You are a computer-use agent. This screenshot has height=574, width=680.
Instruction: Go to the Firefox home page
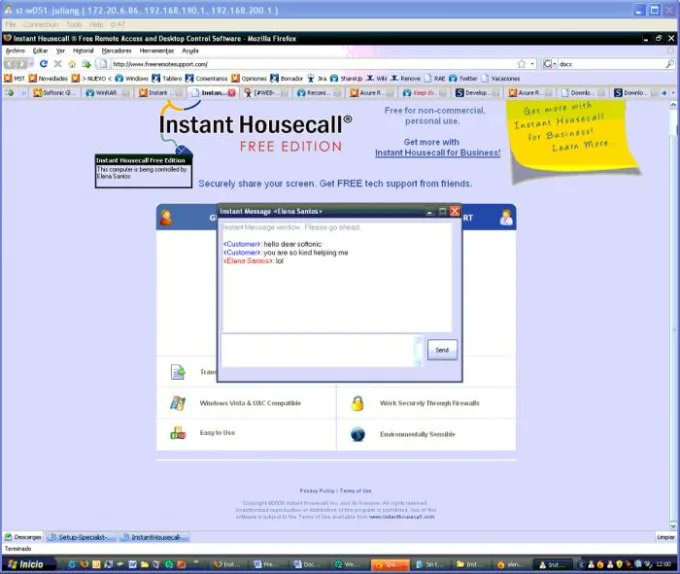tap(72, 64)
